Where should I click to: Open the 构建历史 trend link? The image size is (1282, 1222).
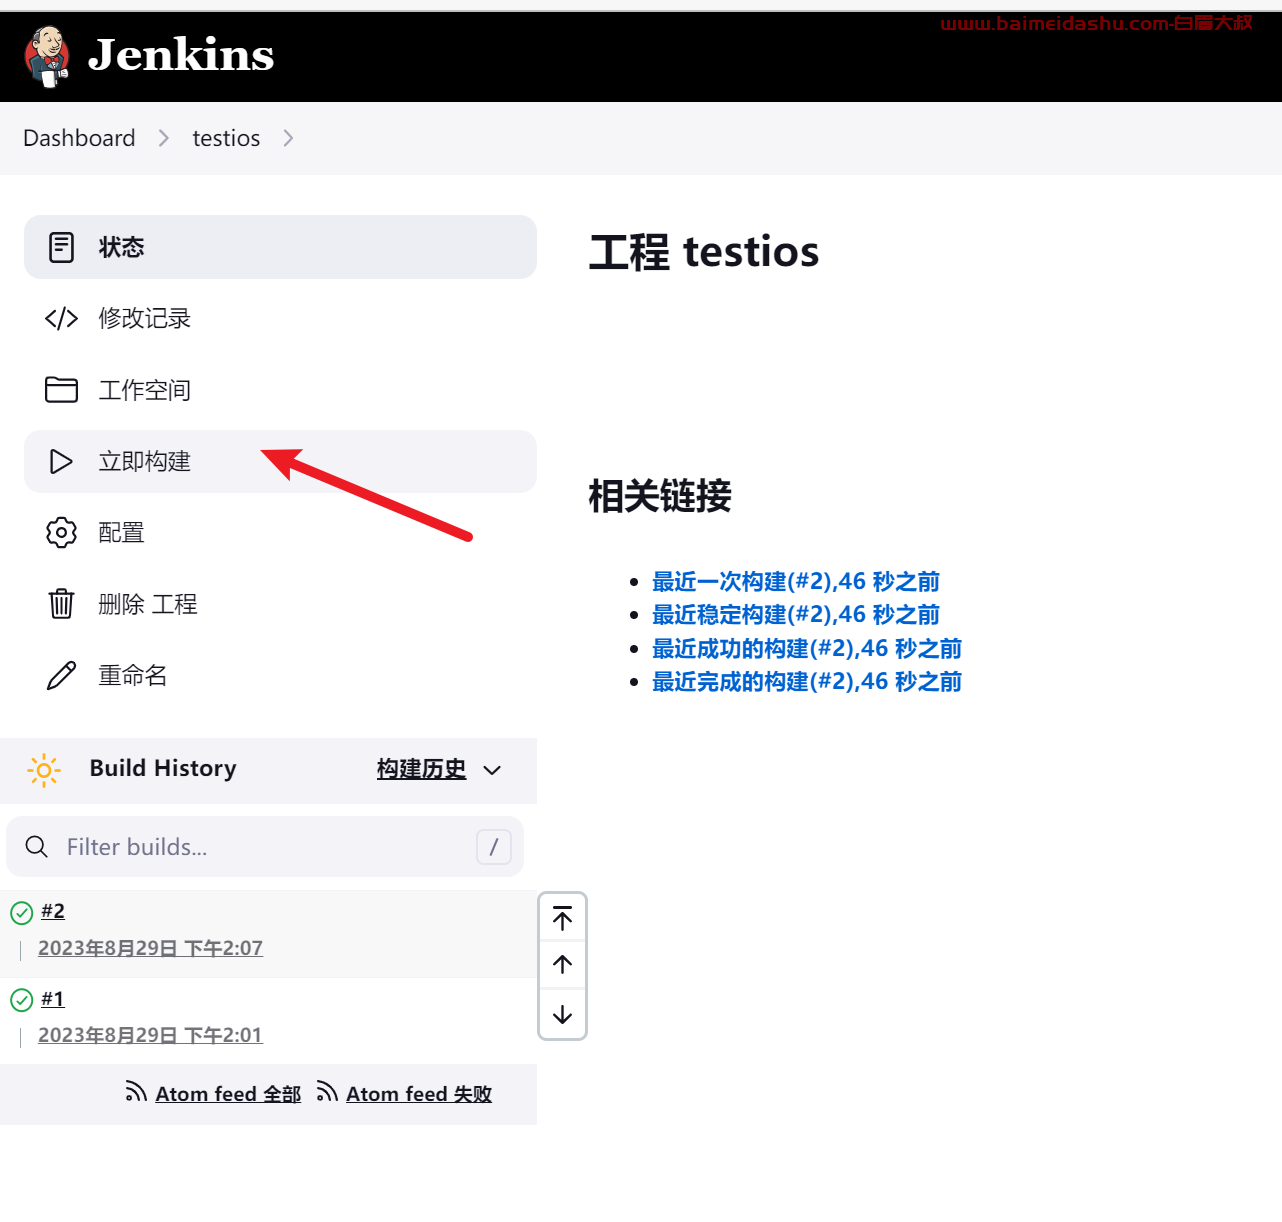pyautogui.click(x=421, y=769)
